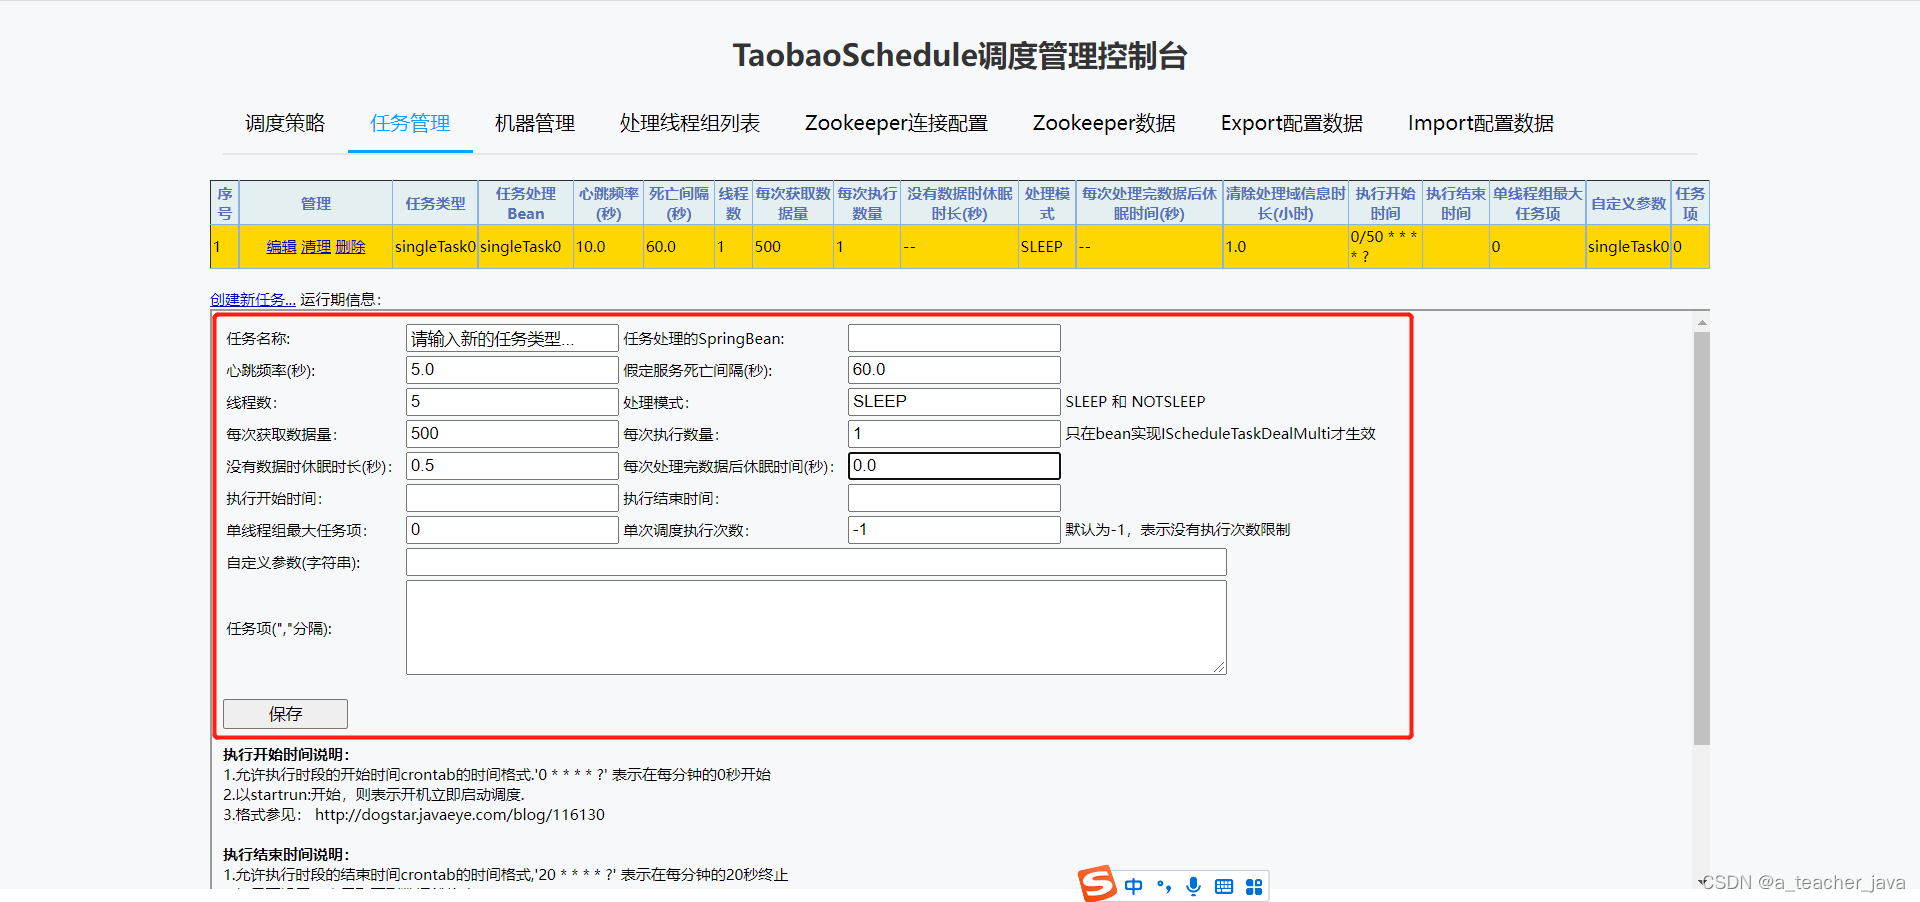Click the scrollbar up arrow
Viewport: 1920px width, 902px height.
click(x=1702, y=323)
